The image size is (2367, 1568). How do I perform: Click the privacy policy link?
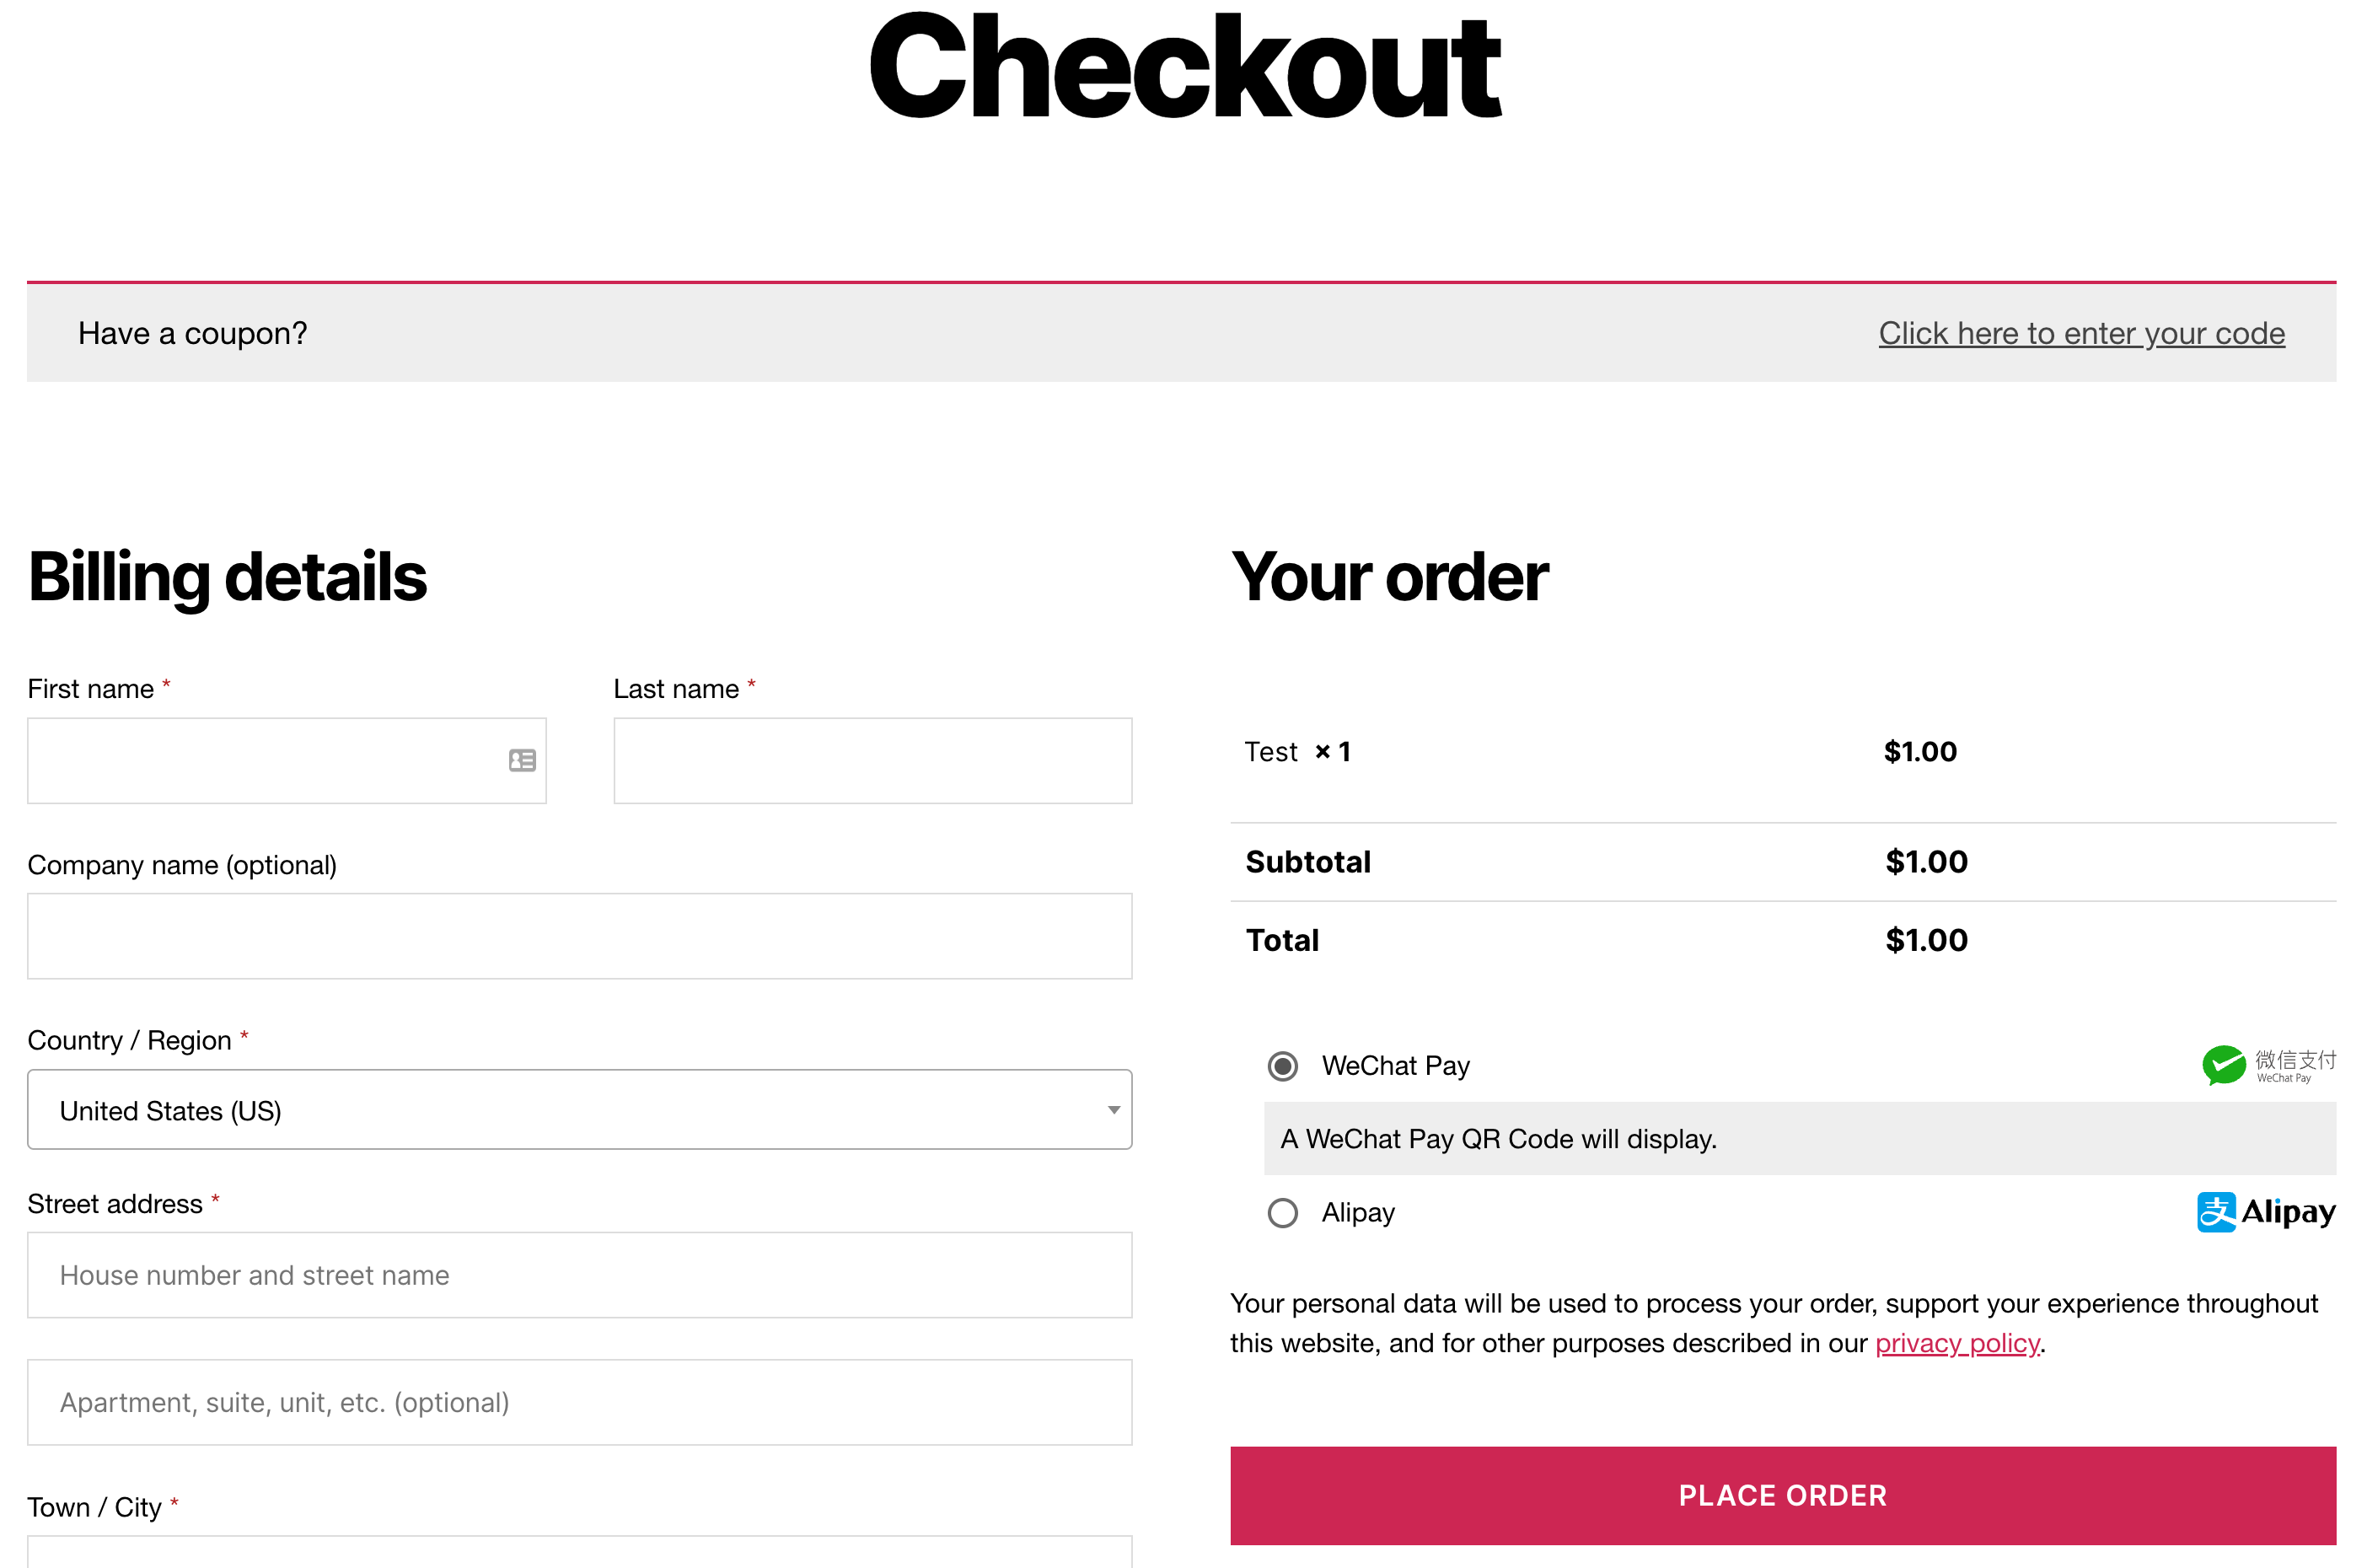tap(1956, 1342)
